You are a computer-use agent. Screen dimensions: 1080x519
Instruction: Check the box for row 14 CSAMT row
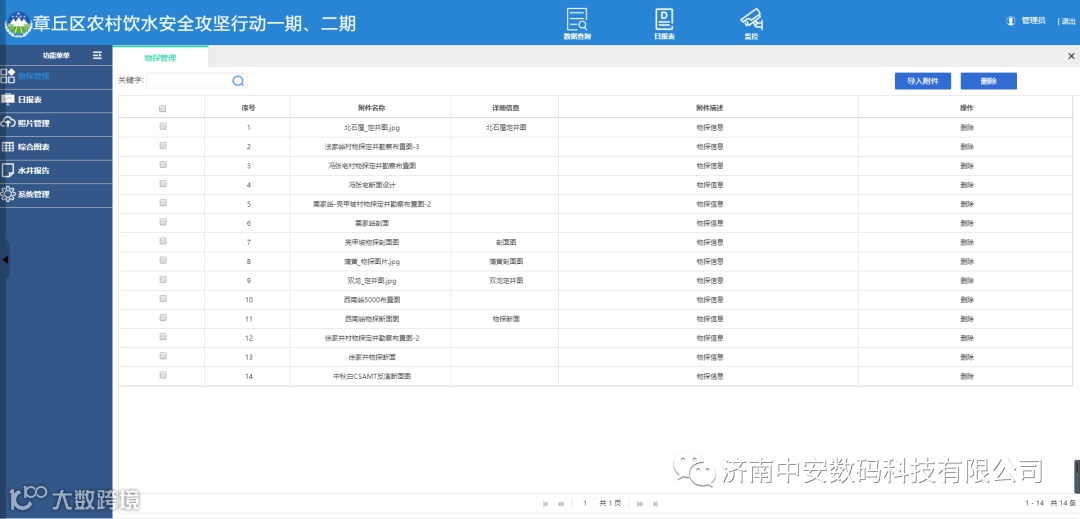click(163, 375)
